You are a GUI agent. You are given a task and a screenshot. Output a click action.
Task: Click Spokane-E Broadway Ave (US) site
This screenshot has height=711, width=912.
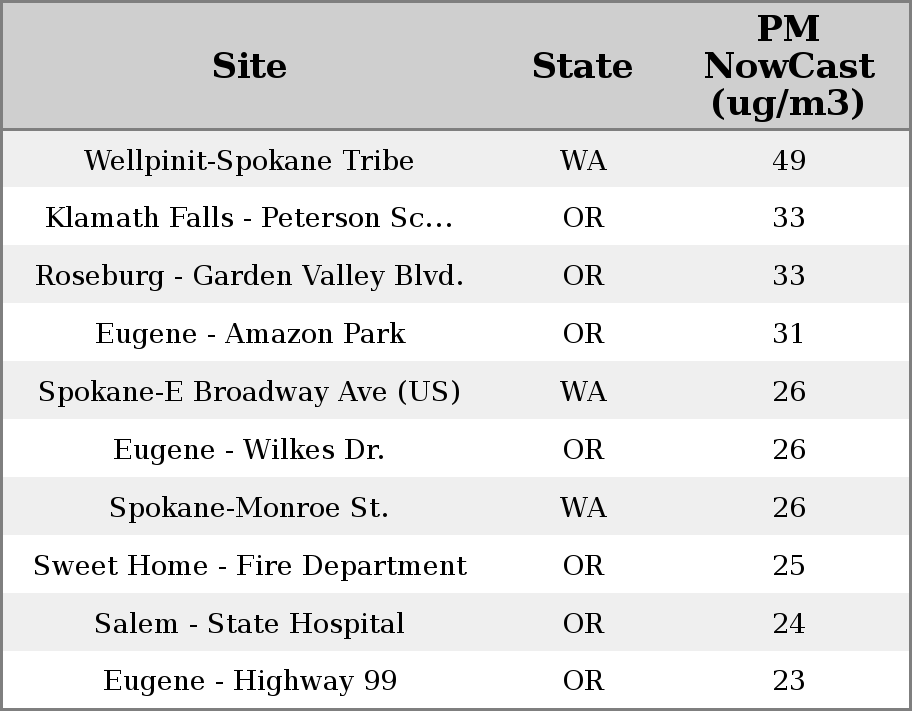pyautogui.click(x=249, y=392)
